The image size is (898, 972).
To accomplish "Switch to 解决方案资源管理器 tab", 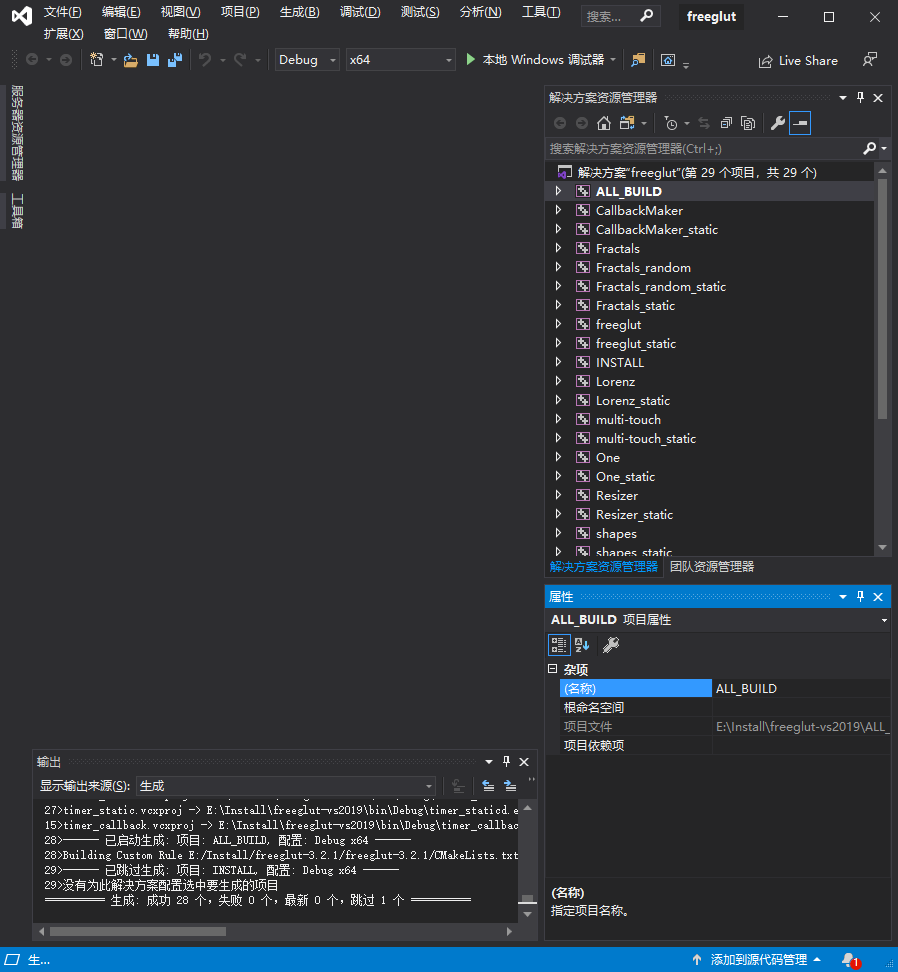I will tap(604, 567).
